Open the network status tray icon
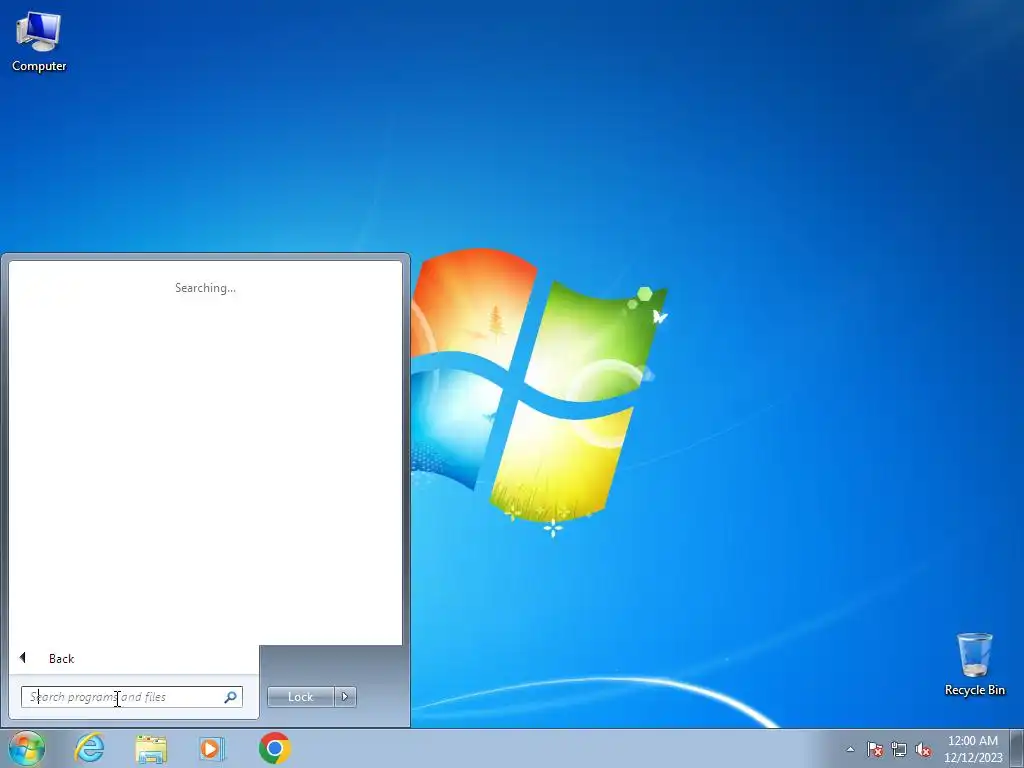Viewport: 1024px width, 768px height. click(899, 750)
